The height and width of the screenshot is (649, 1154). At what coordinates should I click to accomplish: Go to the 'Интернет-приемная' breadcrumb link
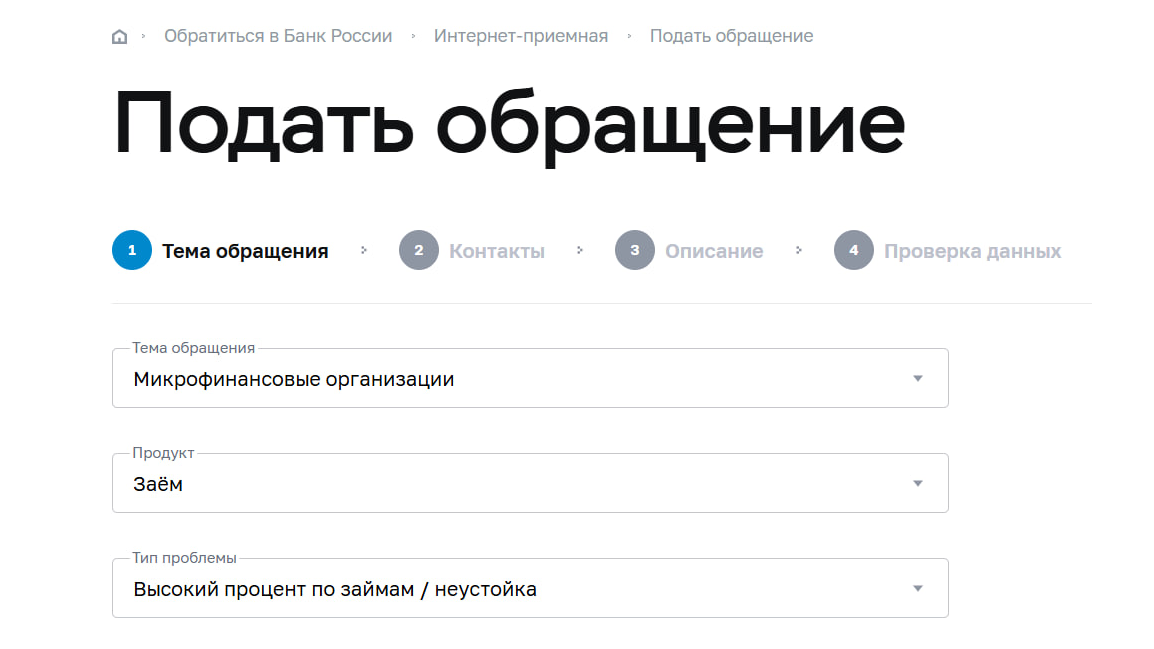click(520, 36)
